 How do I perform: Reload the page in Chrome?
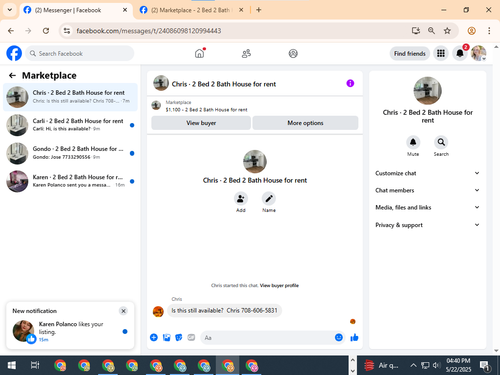pyautogui.click(x=46, y=31)
